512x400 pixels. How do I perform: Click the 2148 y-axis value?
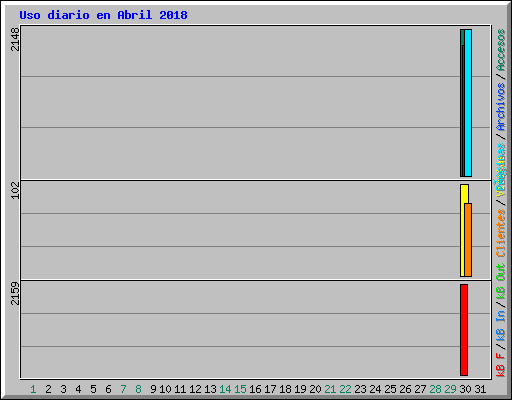click(x=15, y=39)
